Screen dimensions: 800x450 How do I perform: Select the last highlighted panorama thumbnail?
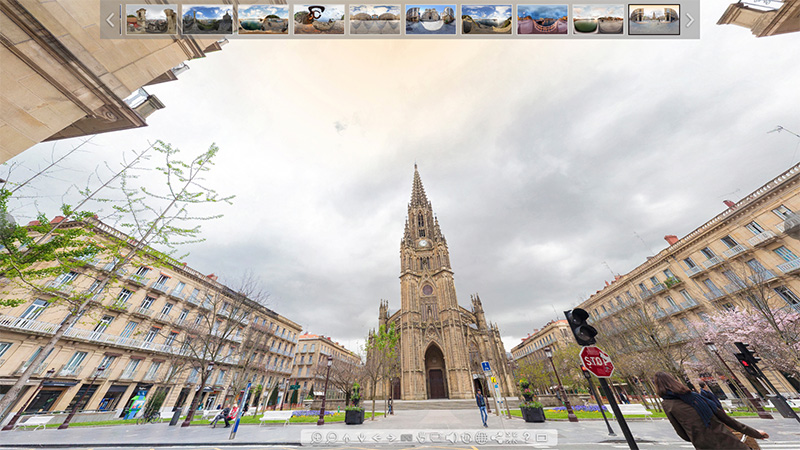pyautogui.click(x=654, y=19)
